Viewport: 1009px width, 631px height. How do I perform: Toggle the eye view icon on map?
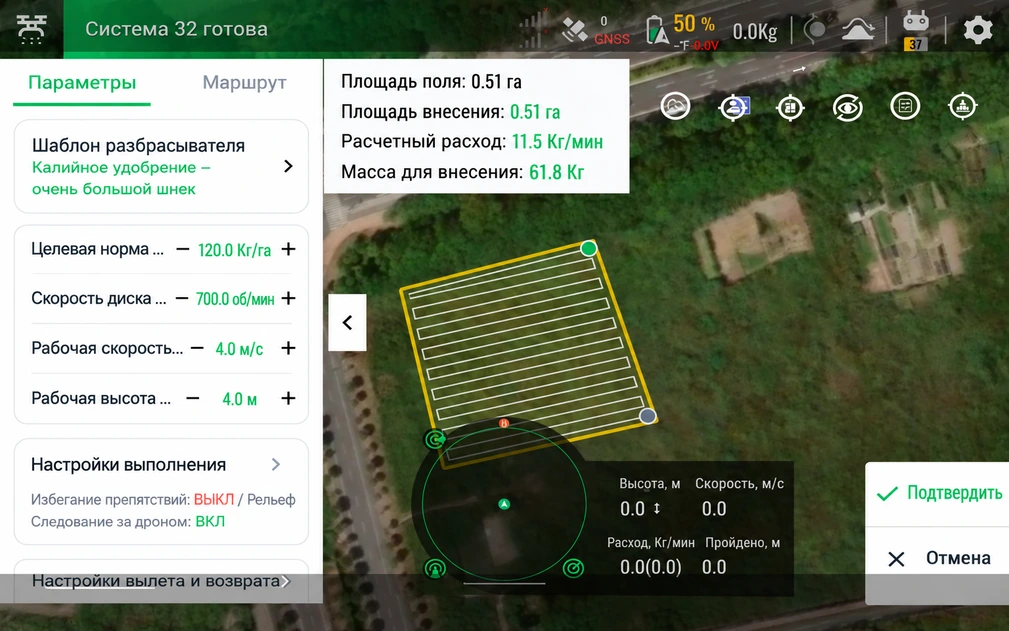tap(847, 107)
